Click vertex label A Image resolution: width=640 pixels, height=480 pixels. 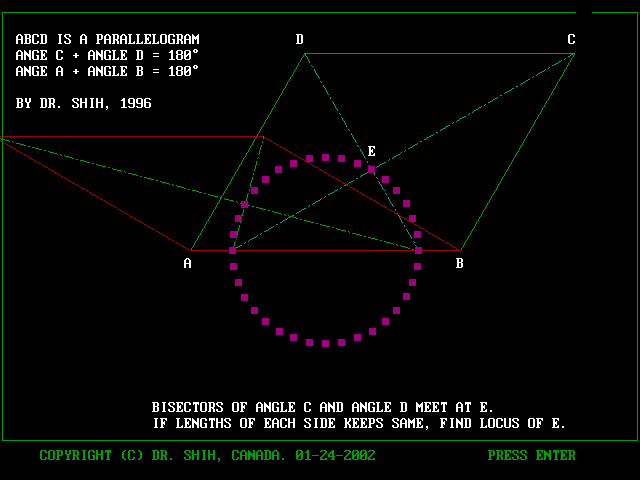pos(187,264)
